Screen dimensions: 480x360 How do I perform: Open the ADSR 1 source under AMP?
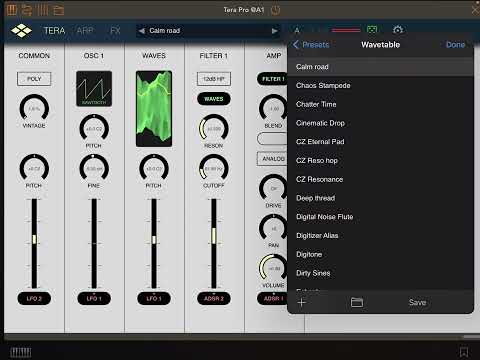pyautogui.click(x=272, y=298)
